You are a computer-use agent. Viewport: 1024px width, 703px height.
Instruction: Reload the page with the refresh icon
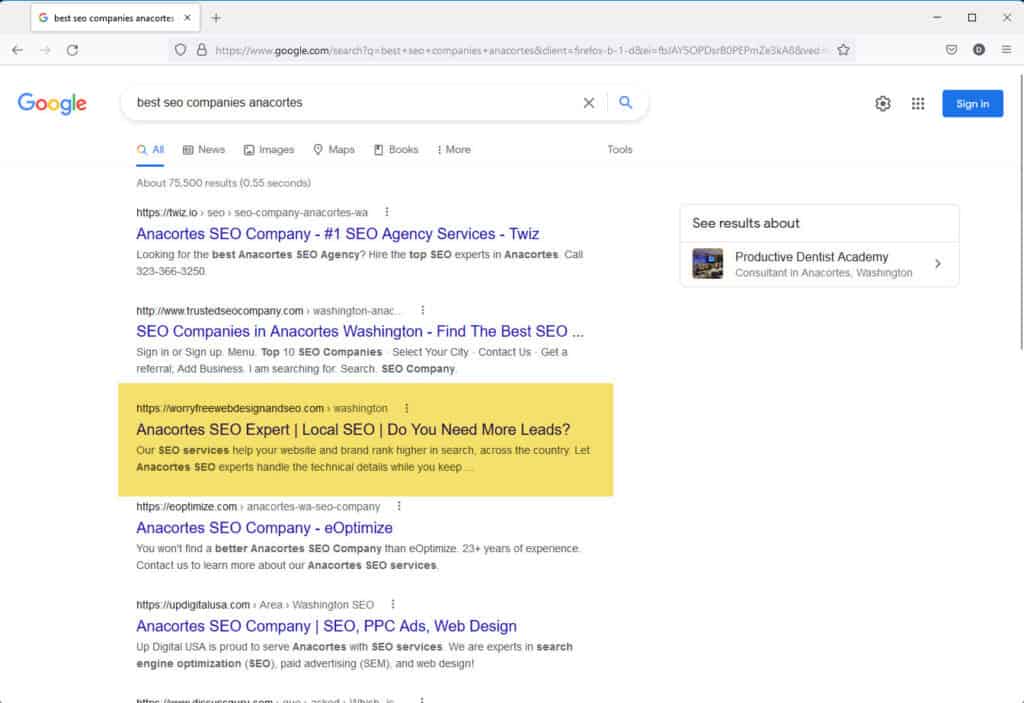[x=72, y=50]
